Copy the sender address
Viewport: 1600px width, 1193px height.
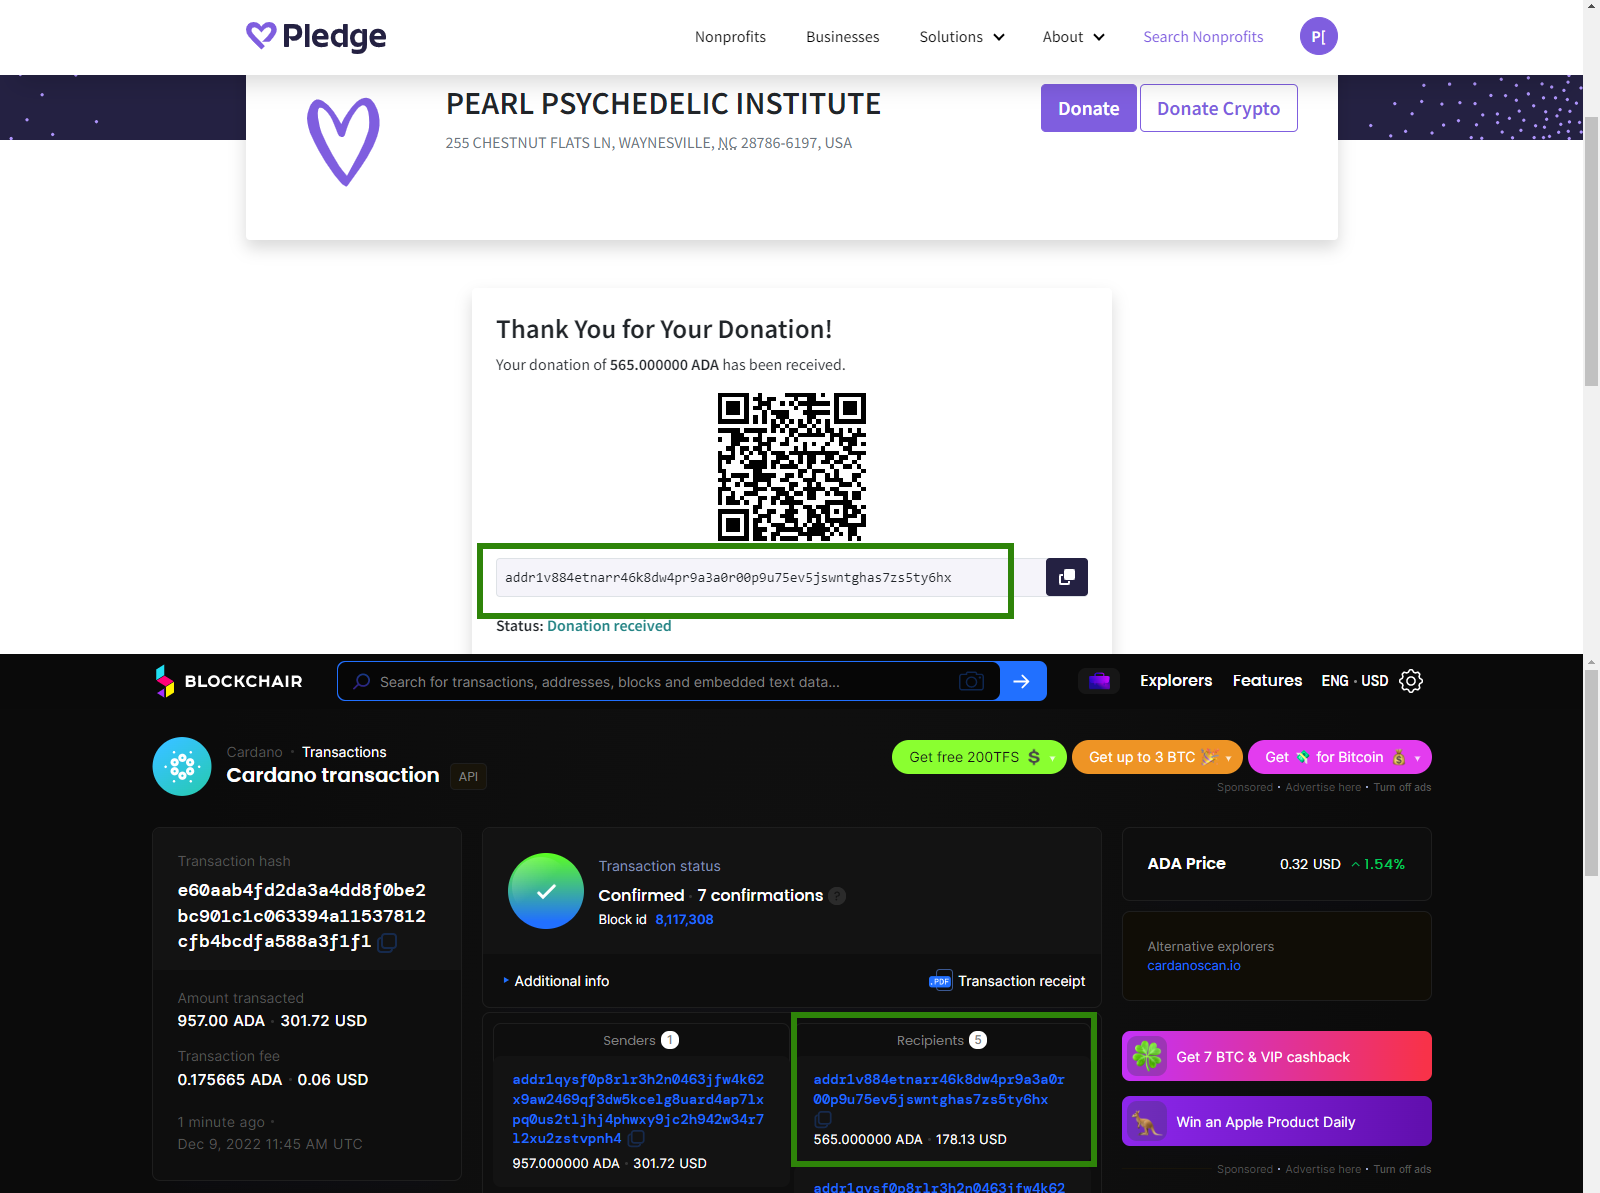(x=636, y=1138)
